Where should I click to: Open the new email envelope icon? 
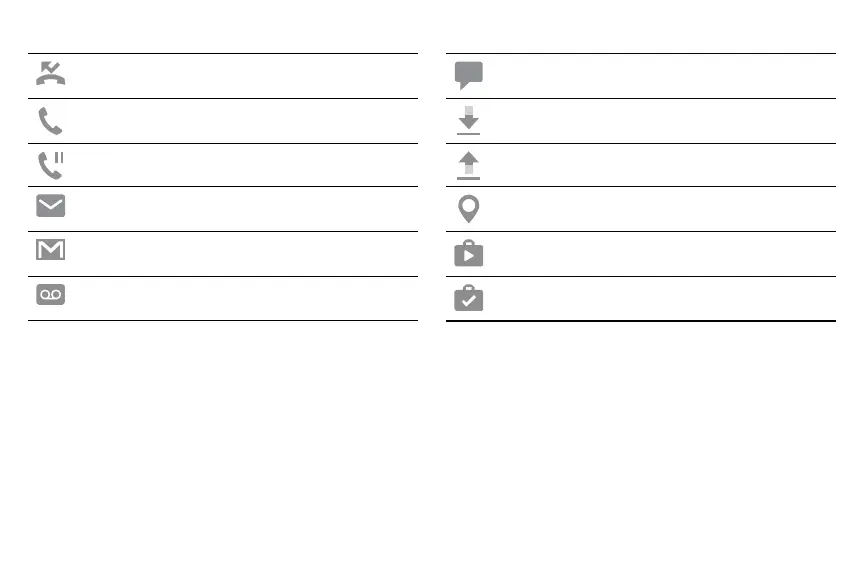click(x=50, y=207)
